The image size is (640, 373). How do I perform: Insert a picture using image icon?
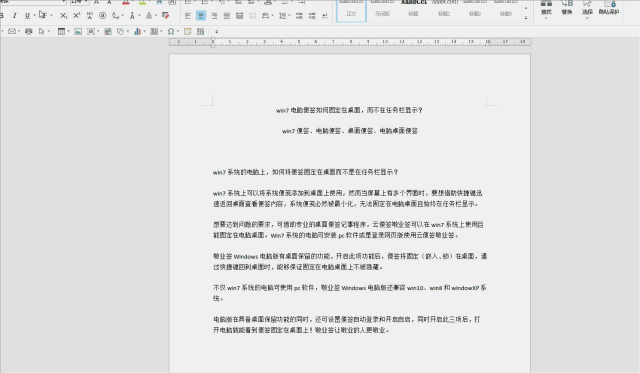(78, 31)
